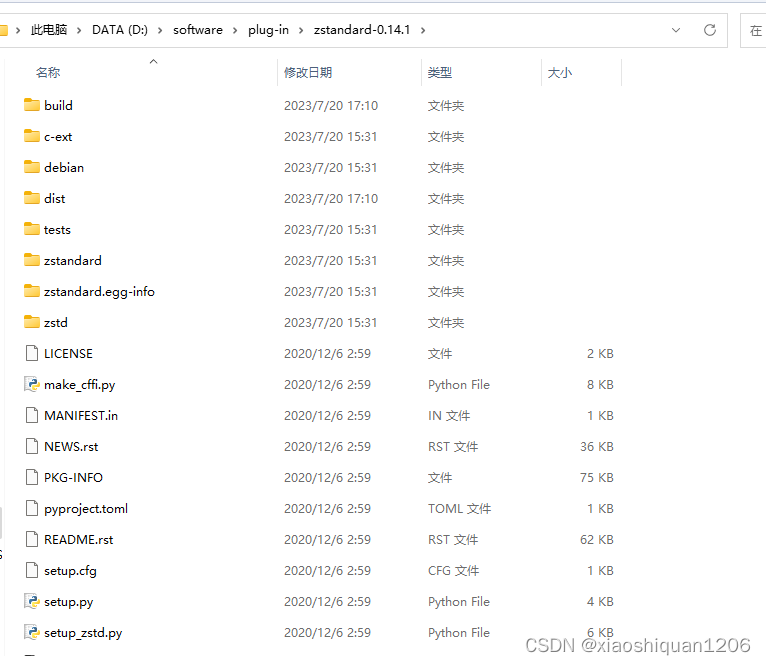The image size is (766, 665).
Task: Click TOML 文件 type cell
Action: tap(459, 509)
